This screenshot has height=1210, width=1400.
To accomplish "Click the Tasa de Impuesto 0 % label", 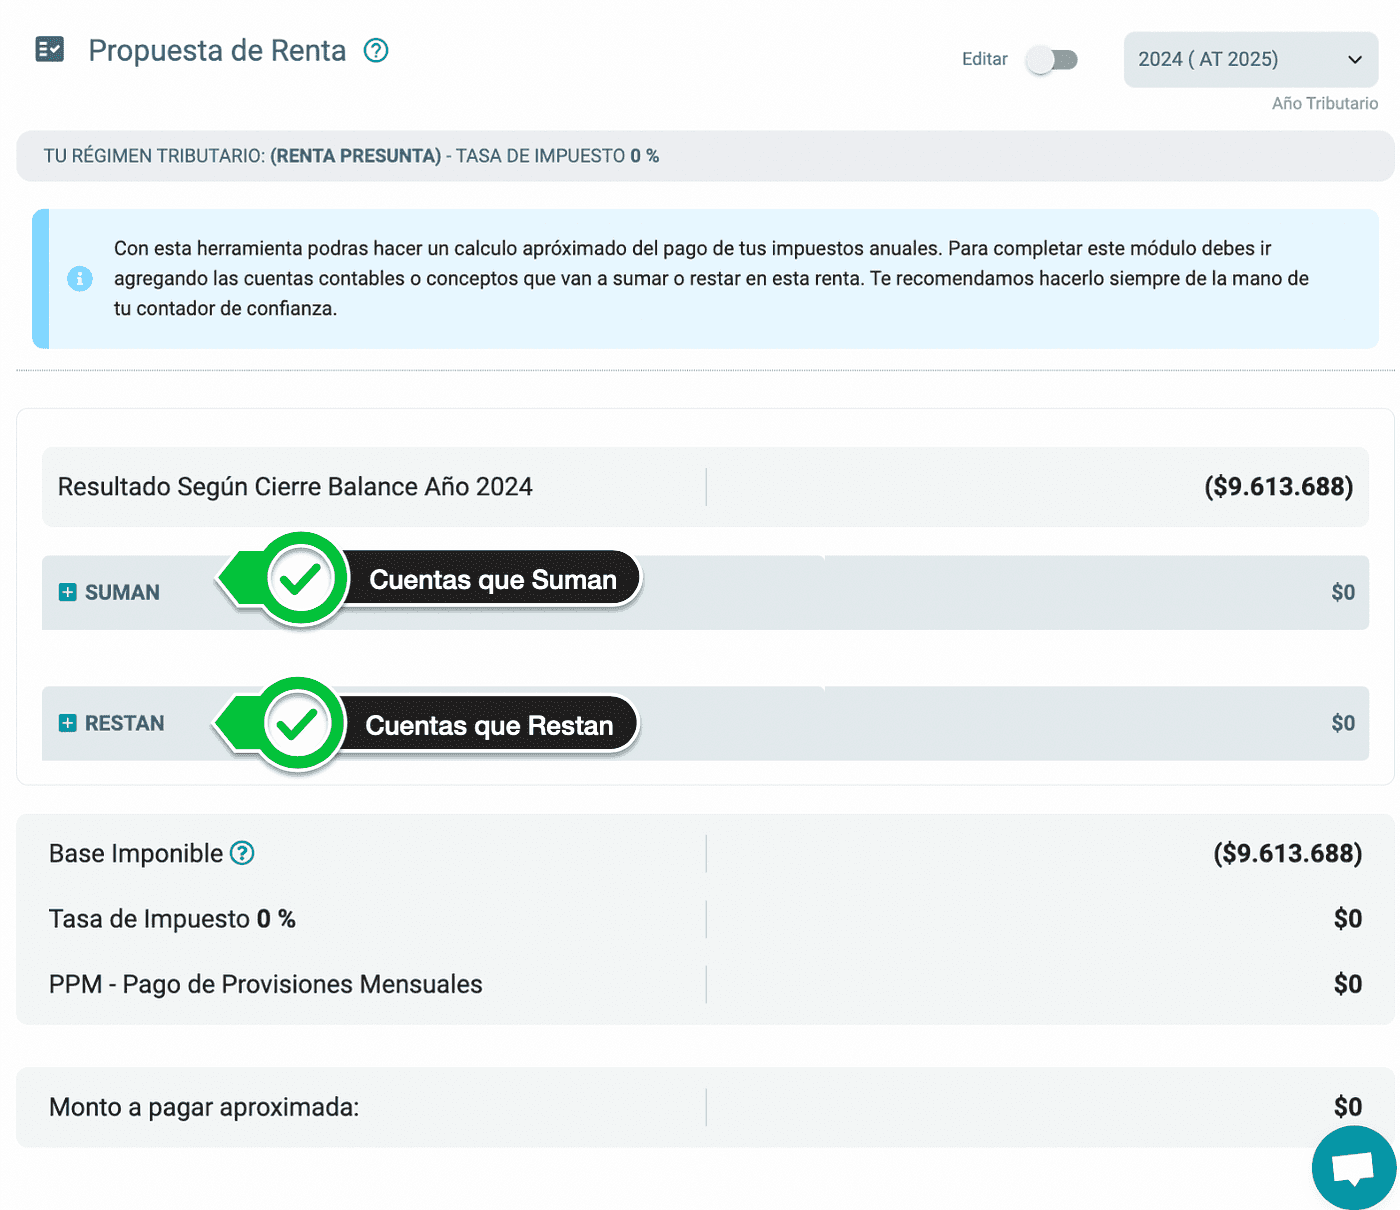I will [x=172, y=919].
